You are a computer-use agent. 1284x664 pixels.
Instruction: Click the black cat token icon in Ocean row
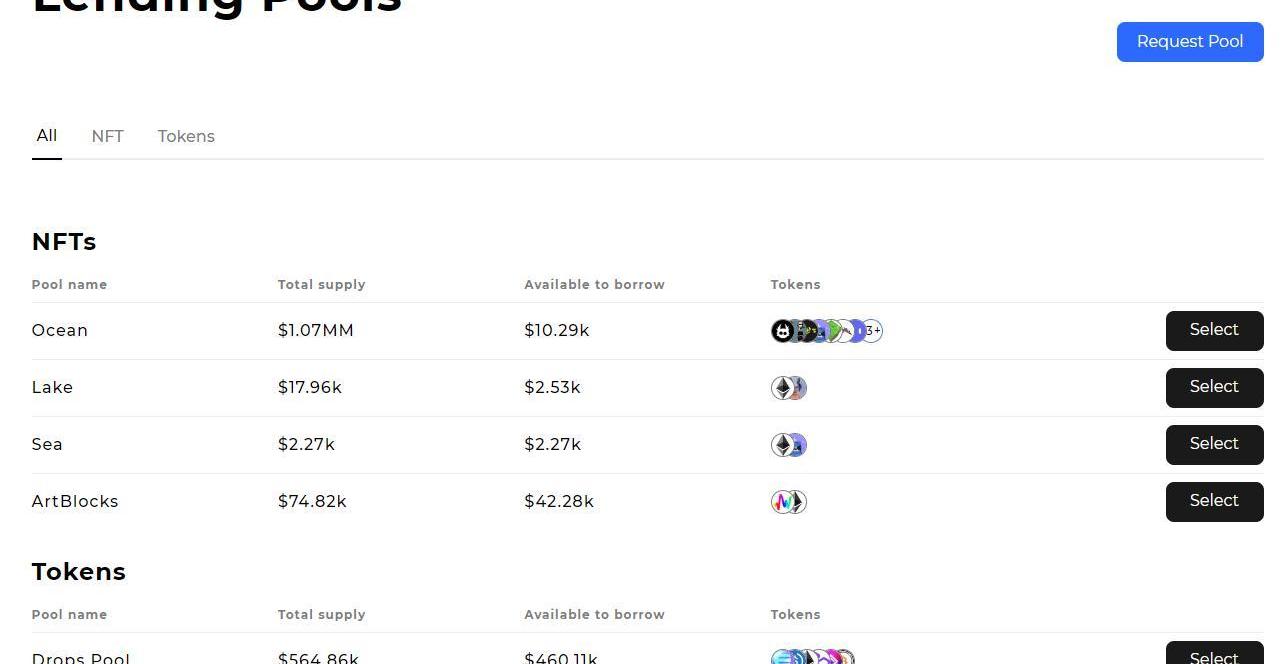[x=782, y=331]
